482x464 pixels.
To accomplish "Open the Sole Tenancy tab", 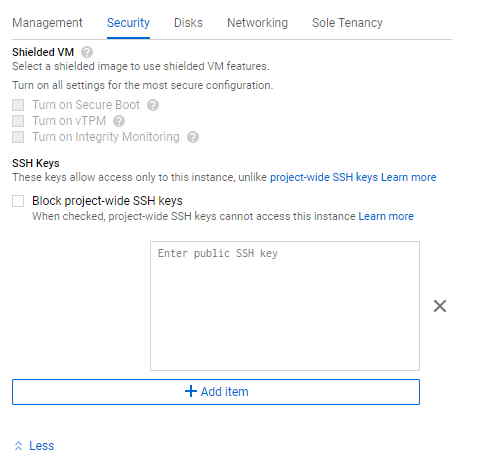I will [x=347, y=23].
